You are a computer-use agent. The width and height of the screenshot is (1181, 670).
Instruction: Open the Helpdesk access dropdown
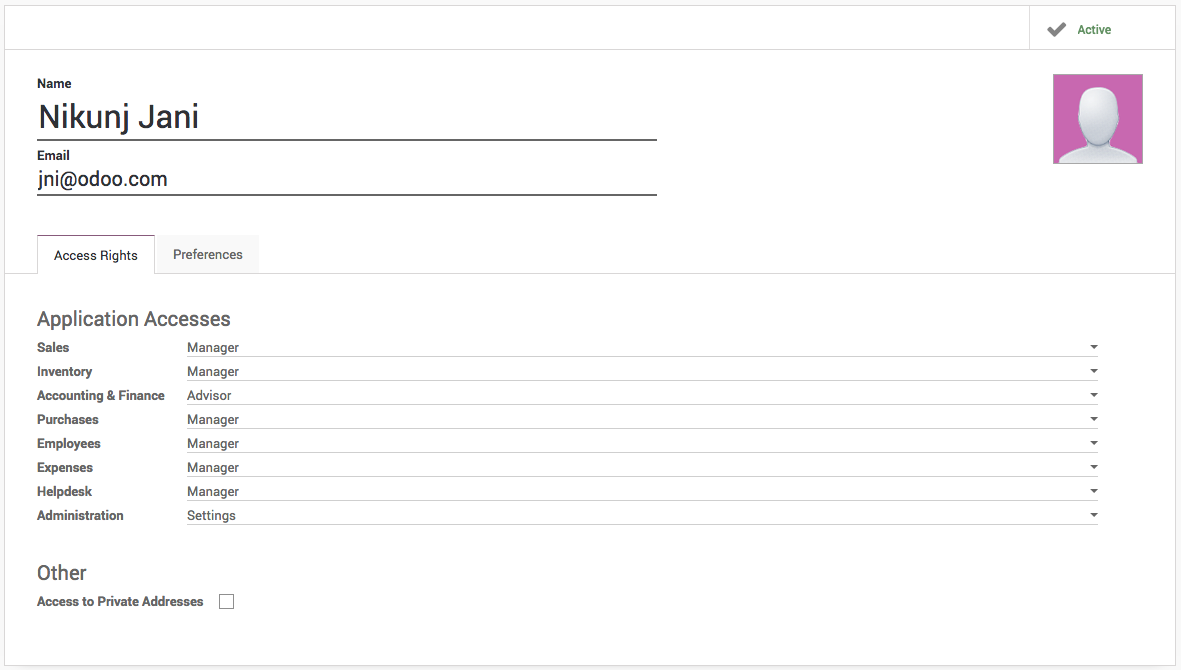pos(640,492)
